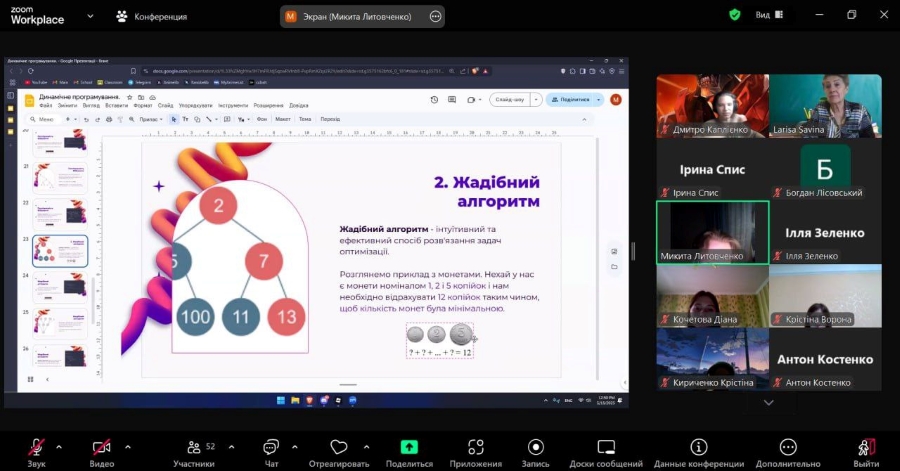Expand video options arrow beside Видео
The image size is (900, 471).
point(127,446)
